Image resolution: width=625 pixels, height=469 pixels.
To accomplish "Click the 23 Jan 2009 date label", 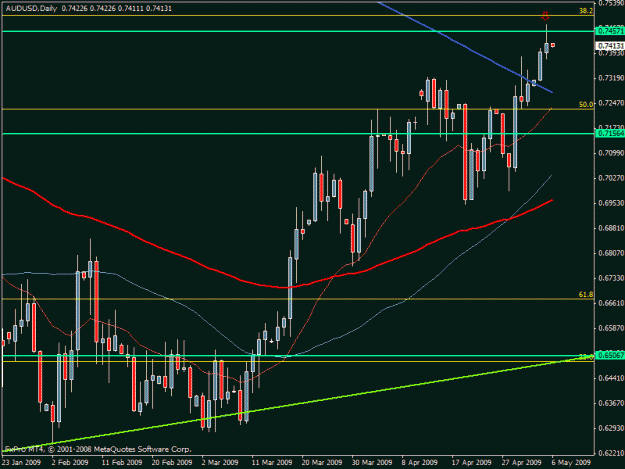I will [21, 463].
